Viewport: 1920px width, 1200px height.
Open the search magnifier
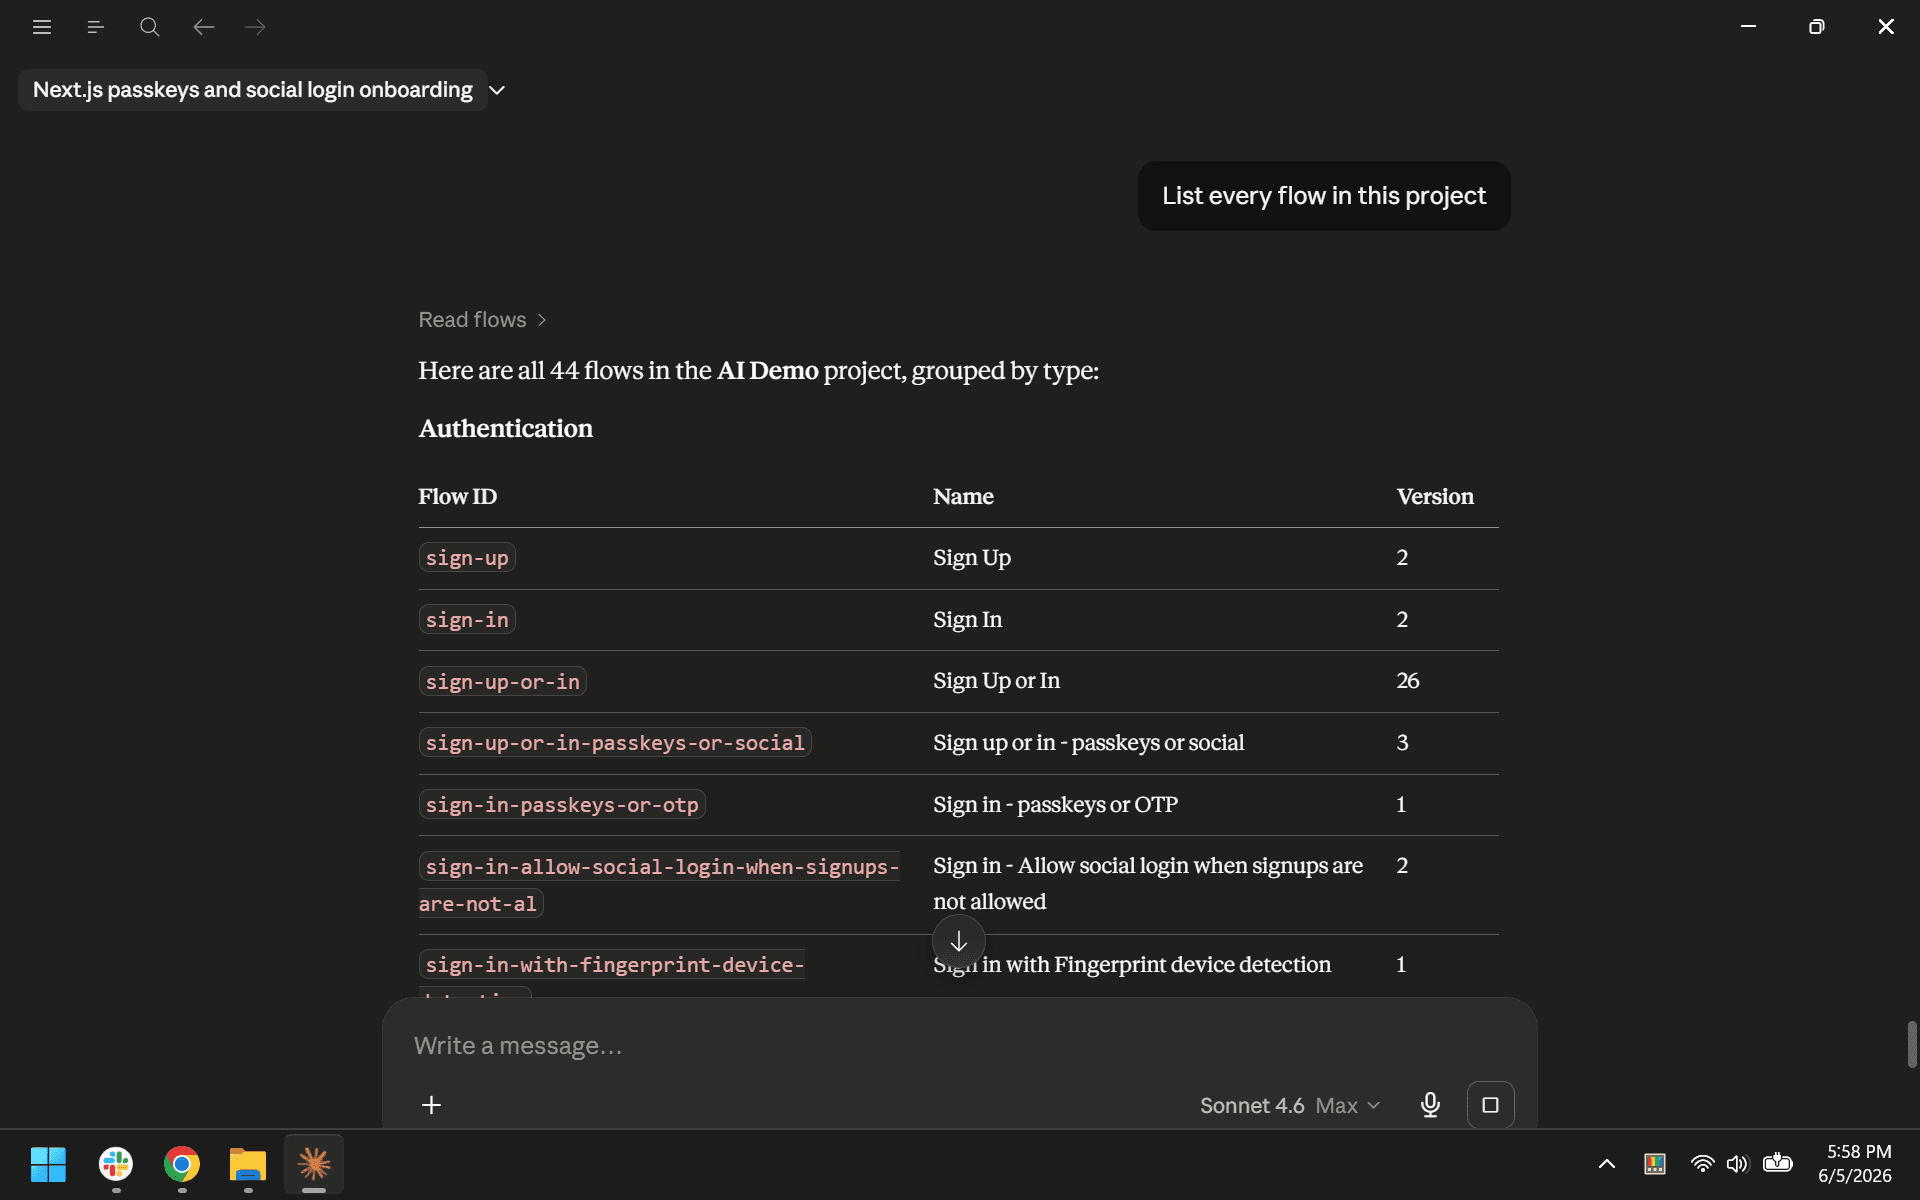click(149, 27)
